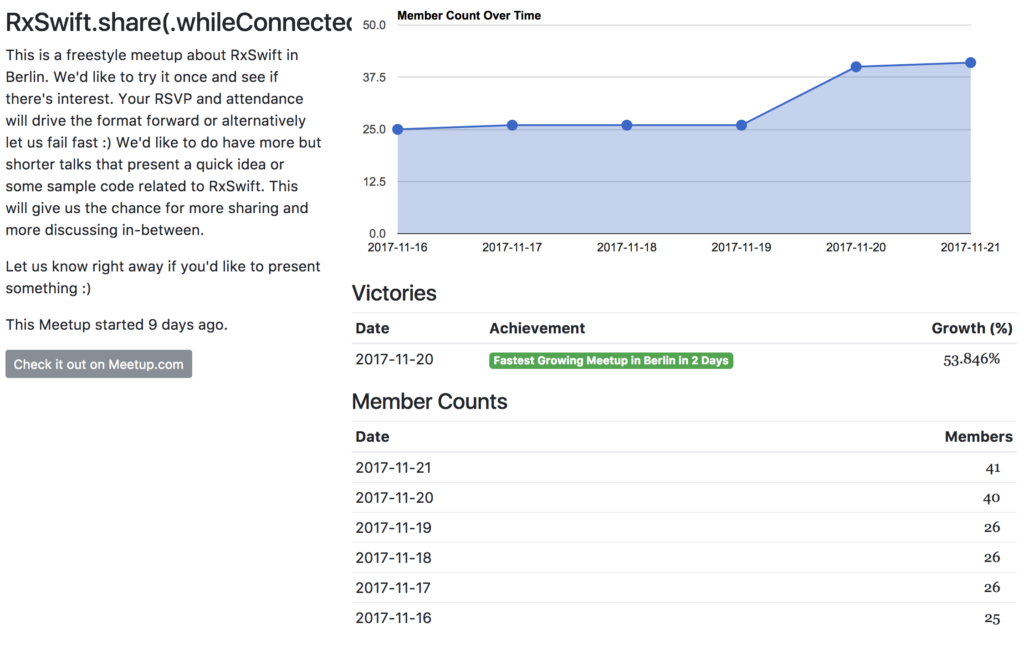Click the 53.846% growth value
The width and height of the screenshot is (1024, 654).
pyautogui.click(x=971, y=359)
